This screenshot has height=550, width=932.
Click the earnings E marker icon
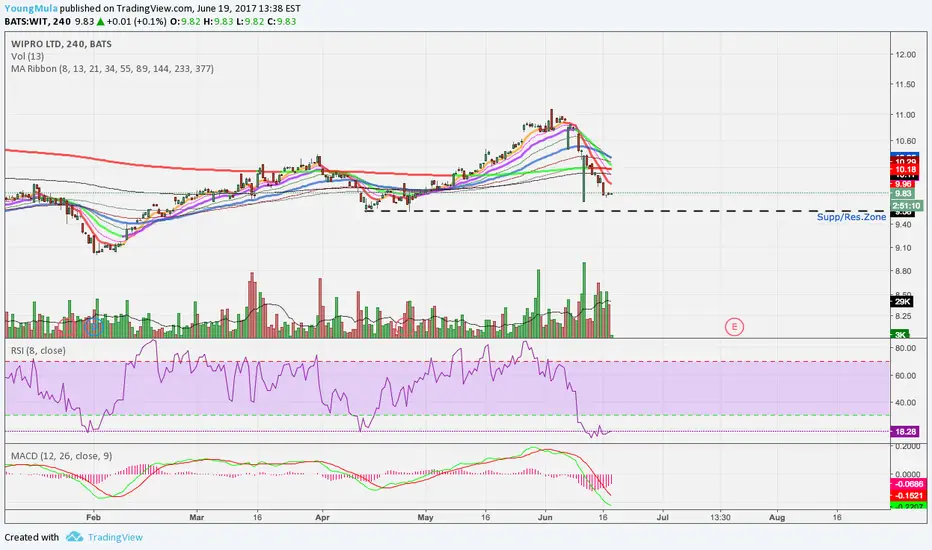click(734, 326)
